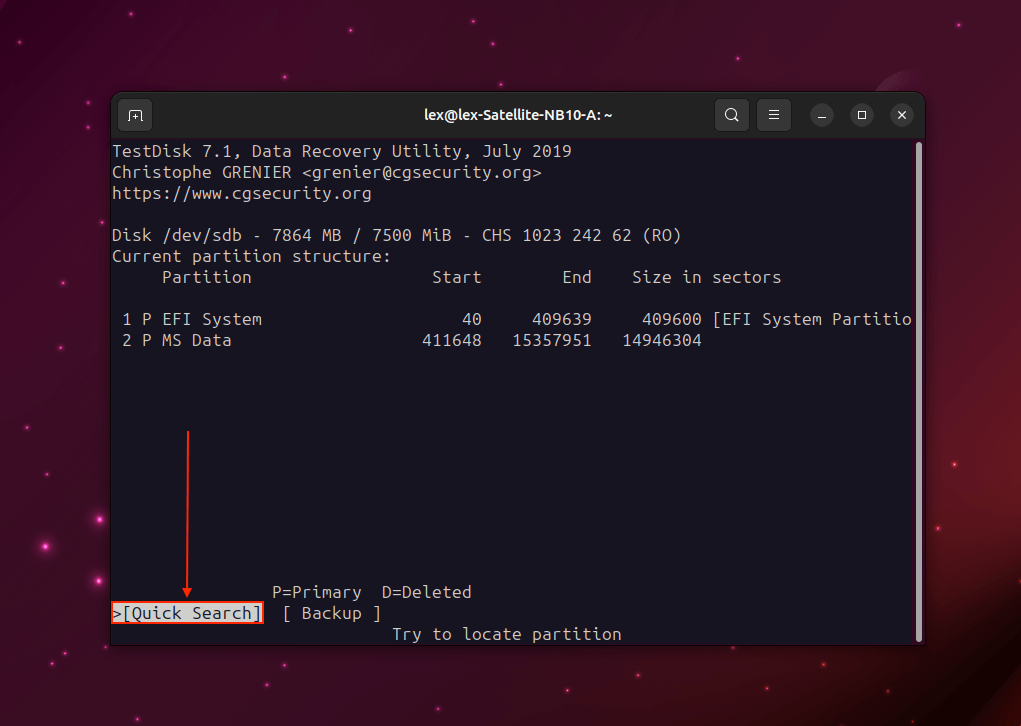Click end sector value 15357951
The height and width of the screenshot is (726, 1021).
point(552,340)
